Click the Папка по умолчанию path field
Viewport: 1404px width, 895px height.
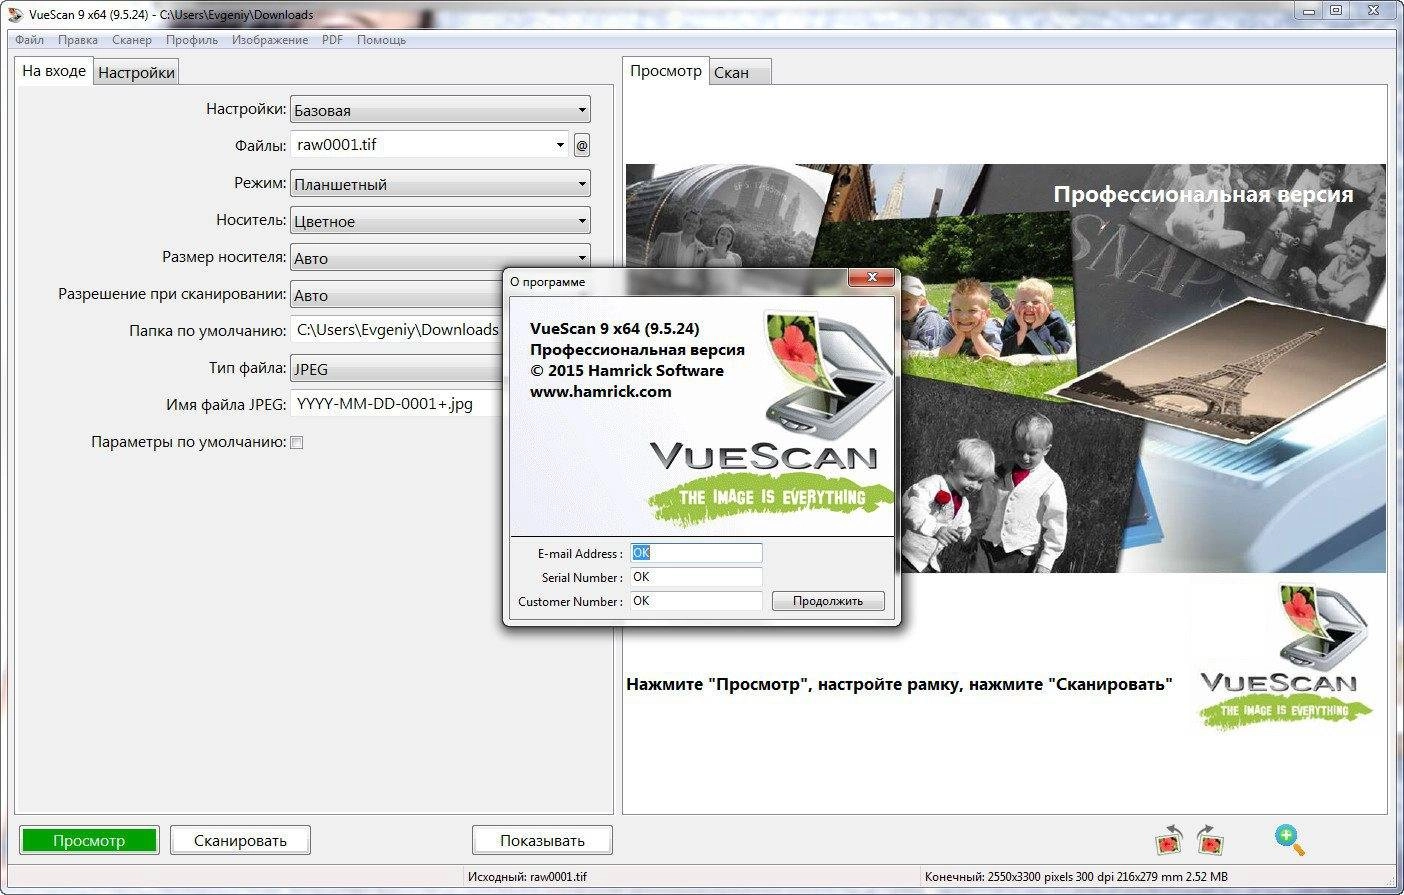[x=396, y=330]
